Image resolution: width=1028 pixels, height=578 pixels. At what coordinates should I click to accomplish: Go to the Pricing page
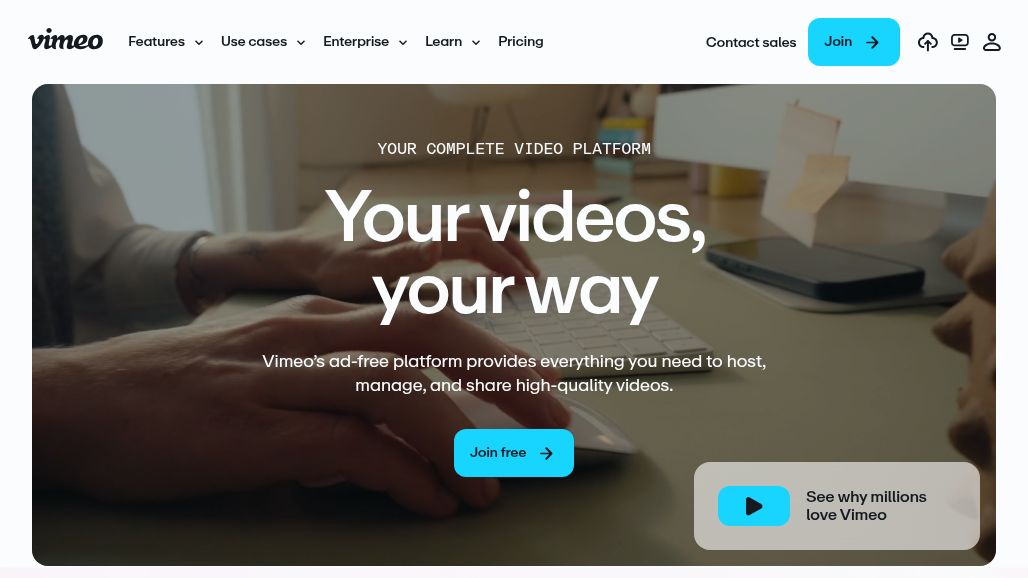[x=521, y=41]
